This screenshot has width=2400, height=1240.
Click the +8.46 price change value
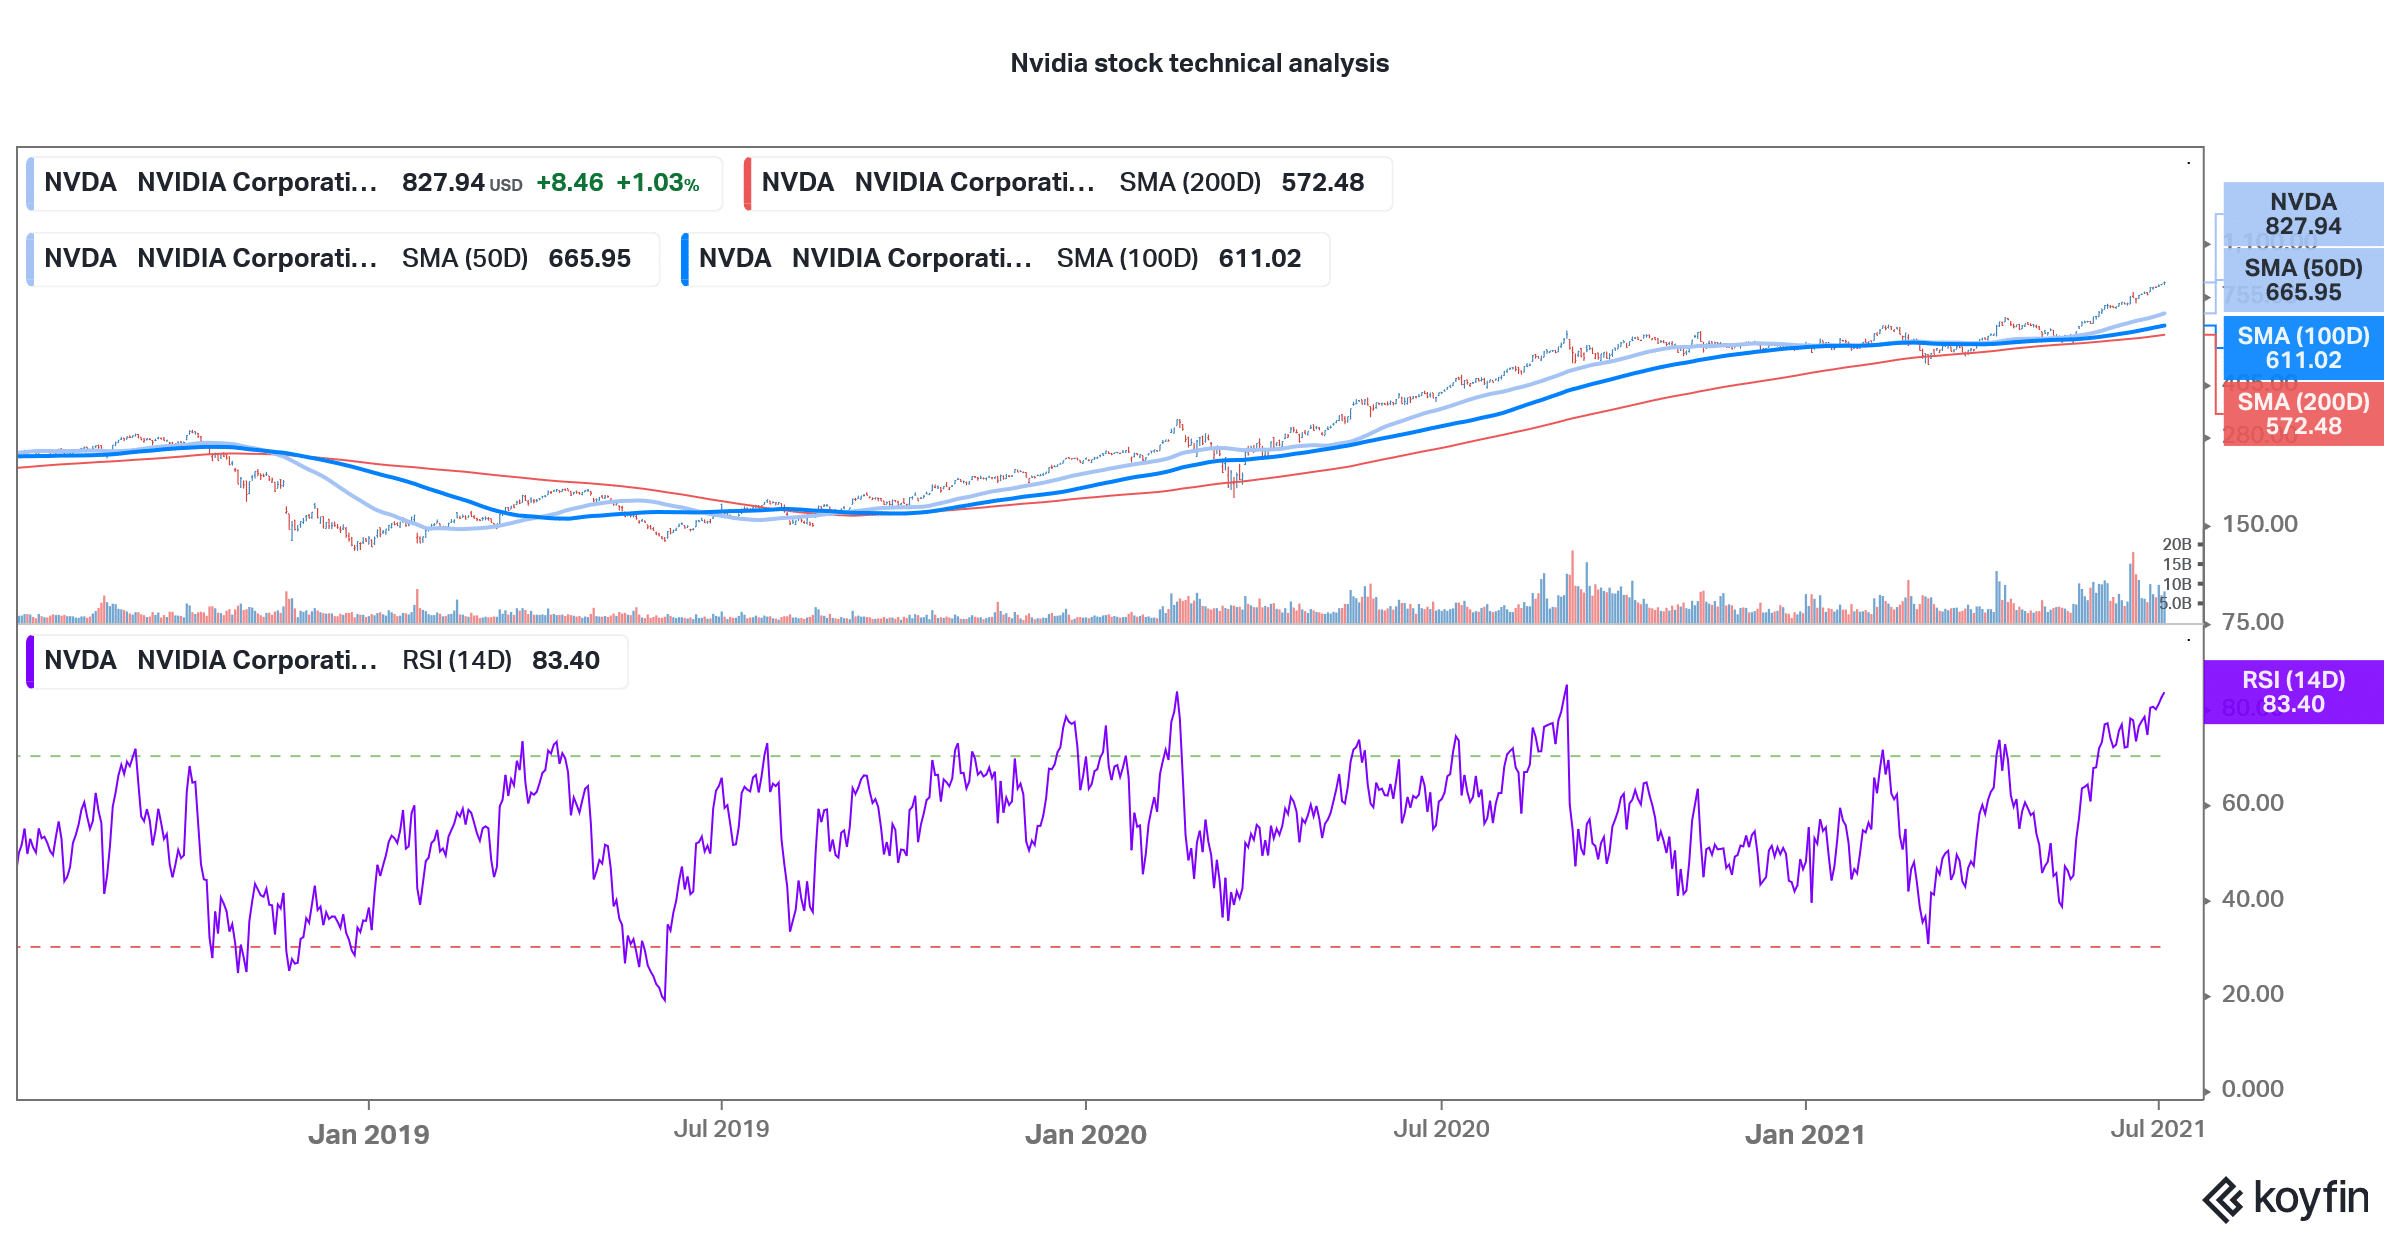coord(570,183)
